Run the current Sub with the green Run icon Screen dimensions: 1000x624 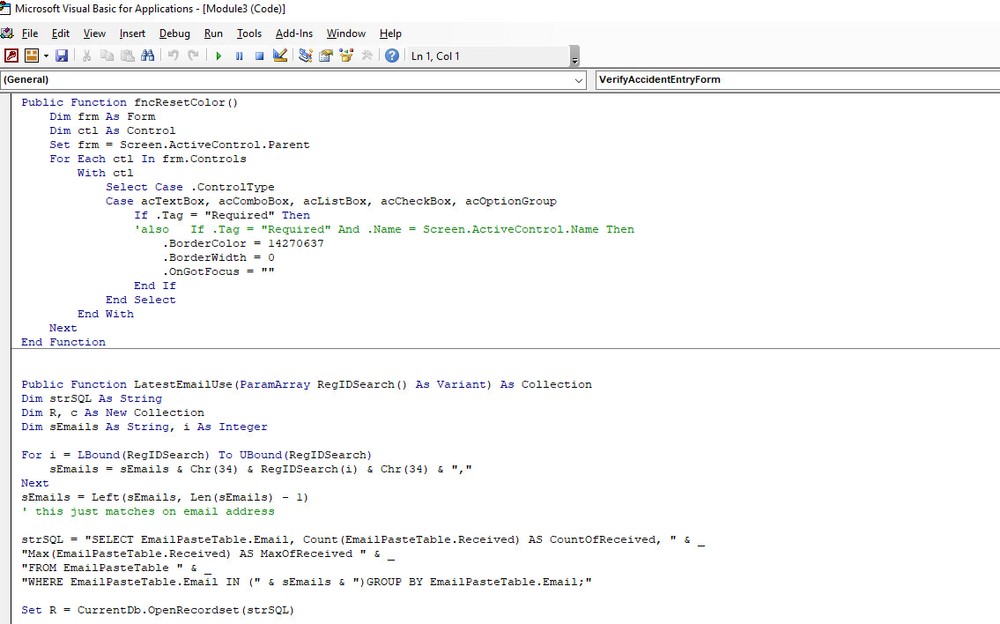(219, 55)
